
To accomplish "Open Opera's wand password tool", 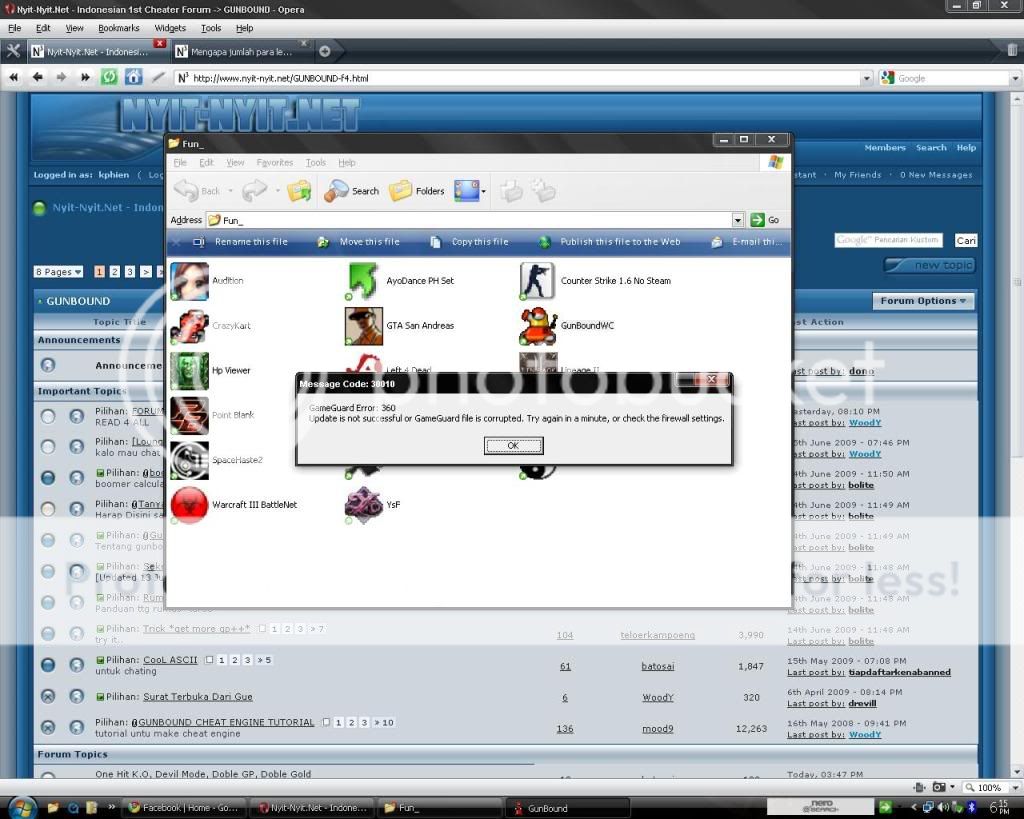I will tap(158, 78).
